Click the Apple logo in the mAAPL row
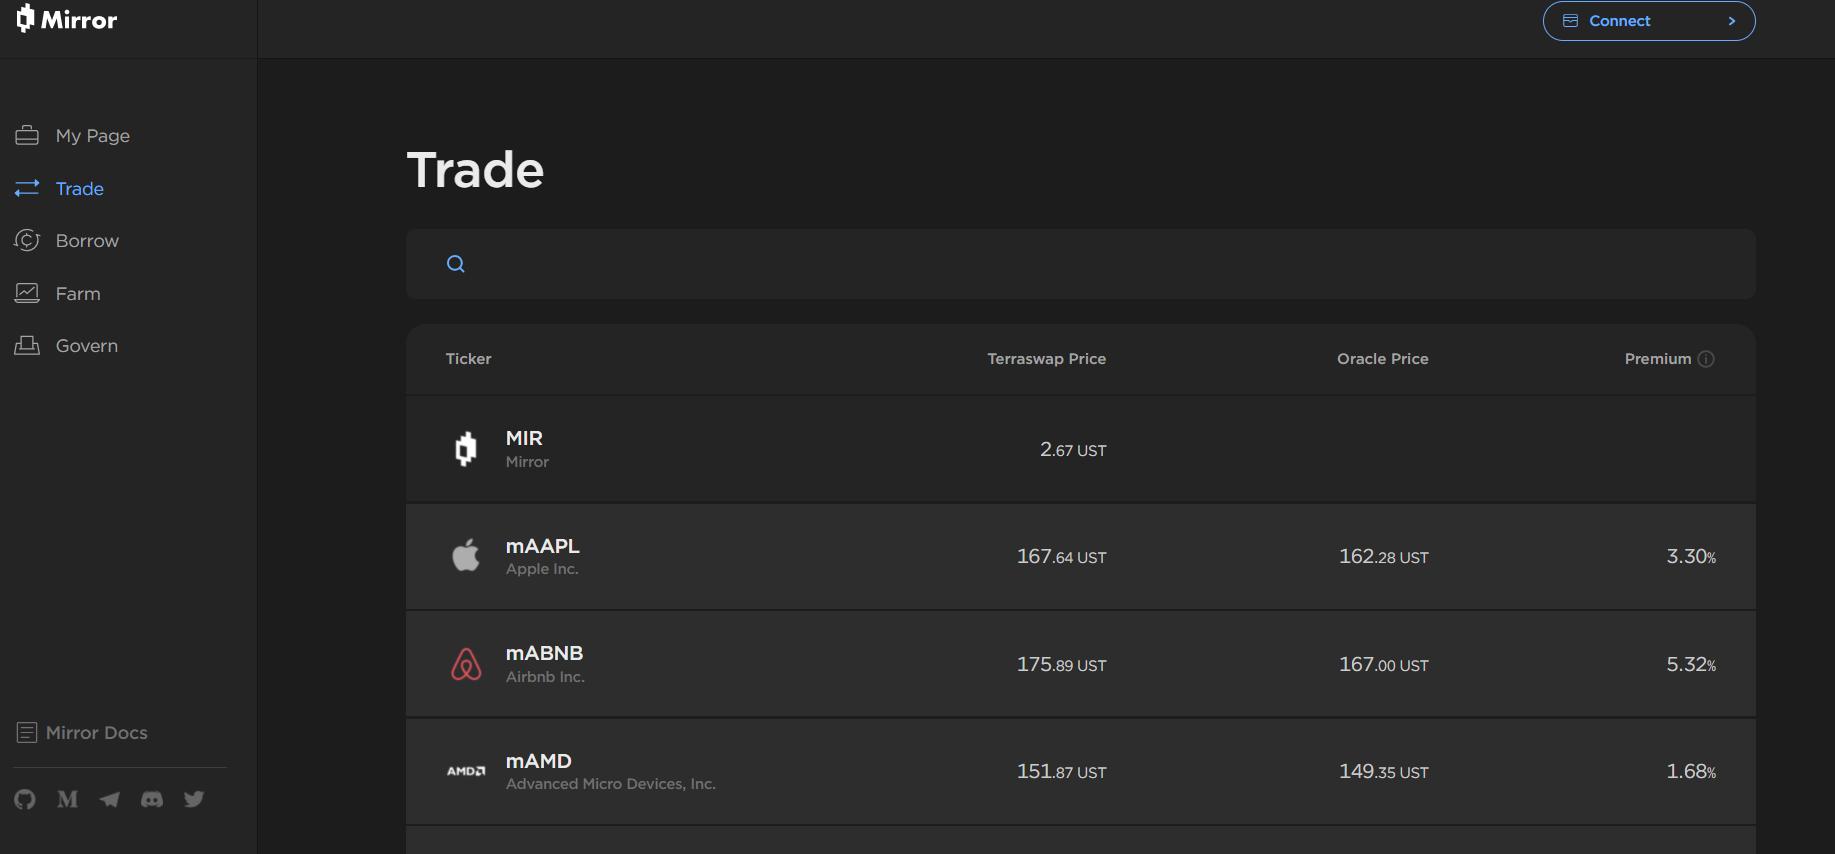 pos(466,556)
